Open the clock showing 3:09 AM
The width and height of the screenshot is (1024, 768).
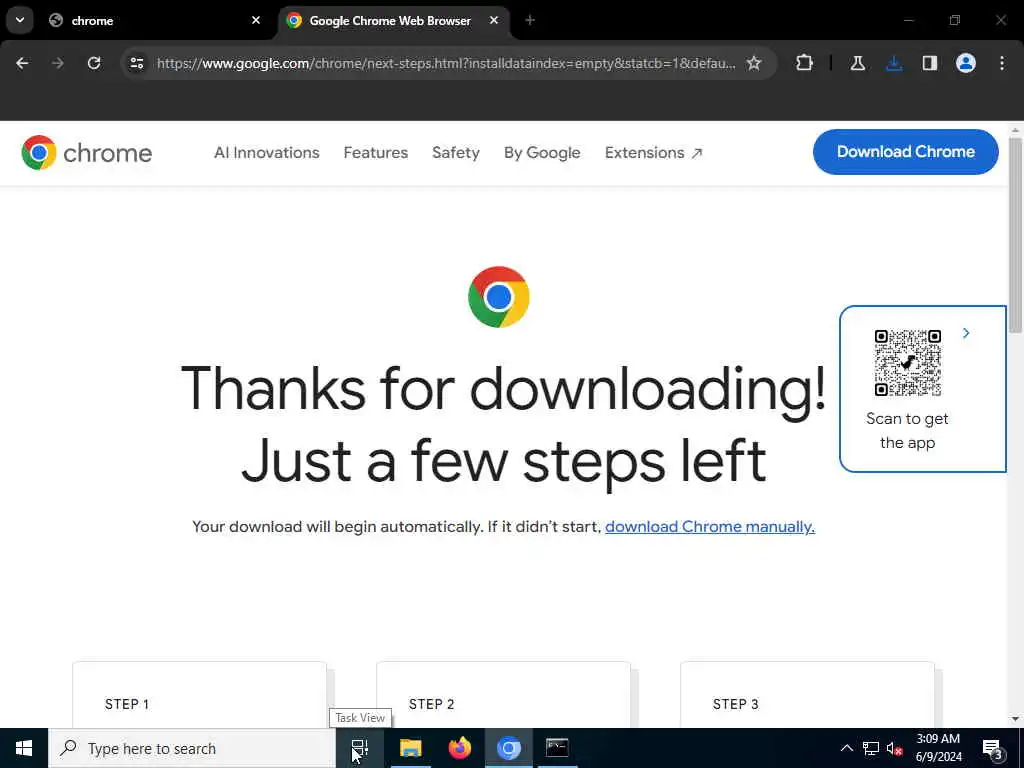[938, 748]
